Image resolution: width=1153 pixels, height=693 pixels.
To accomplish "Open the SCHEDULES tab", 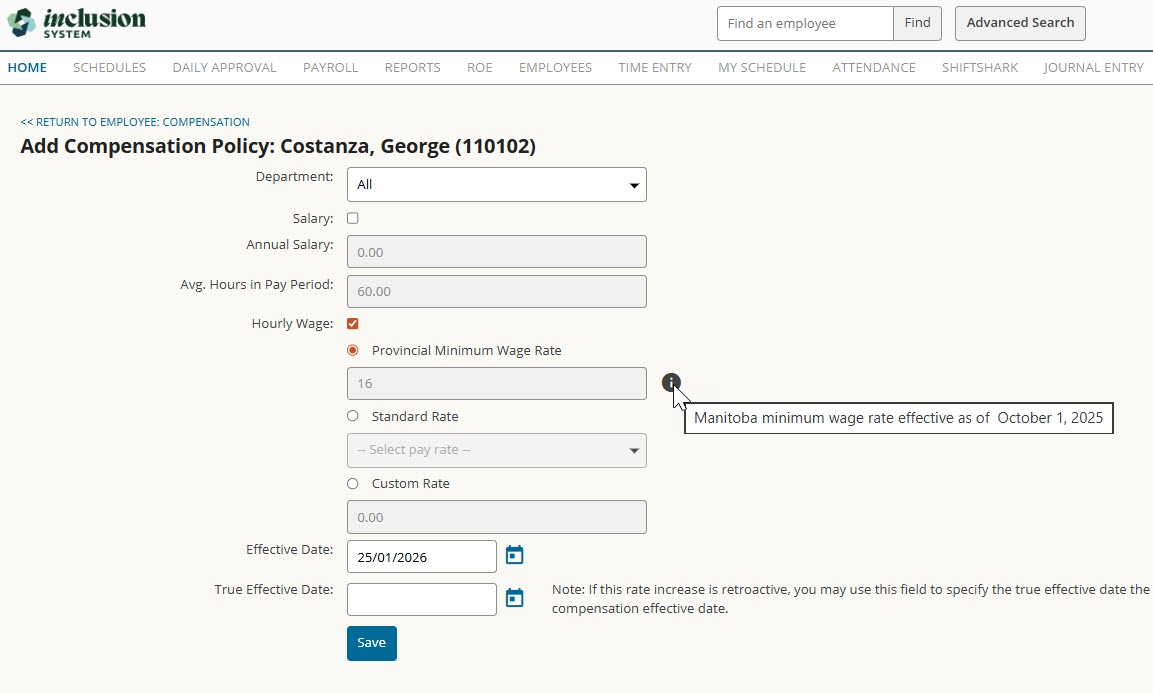I will [110, 68].
